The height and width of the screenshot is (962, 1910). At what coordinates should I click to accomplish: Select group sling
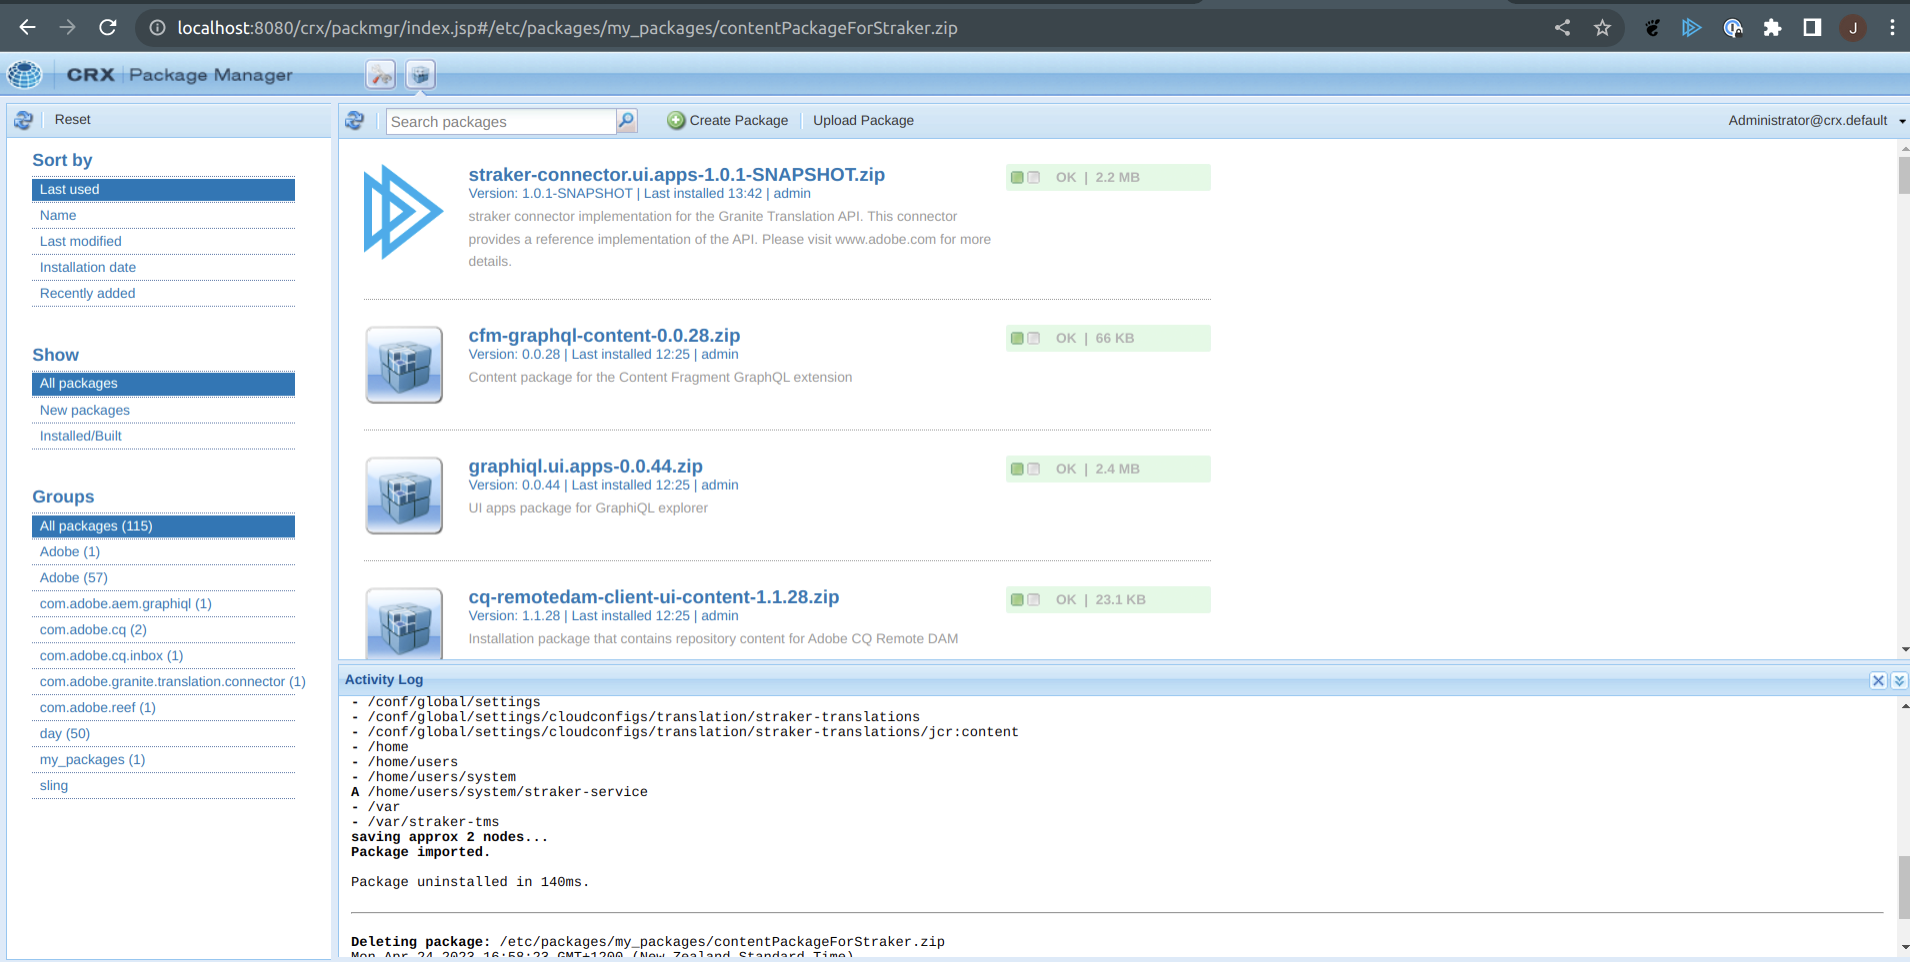163,786
